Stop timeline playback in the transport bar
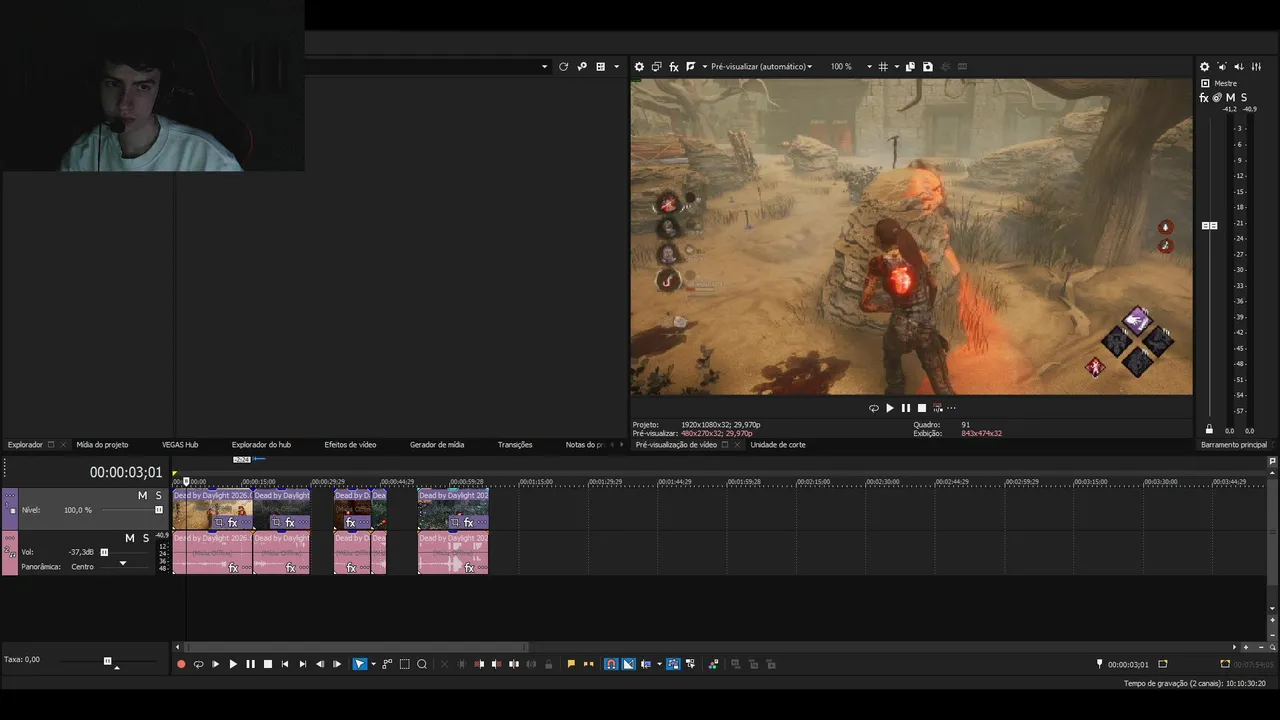 pos(268,664)
